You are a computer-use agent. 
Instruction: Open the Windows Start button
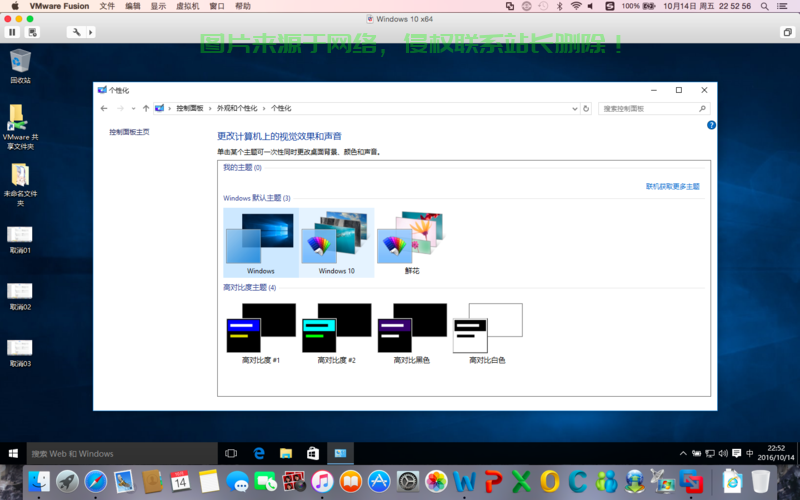13,453
